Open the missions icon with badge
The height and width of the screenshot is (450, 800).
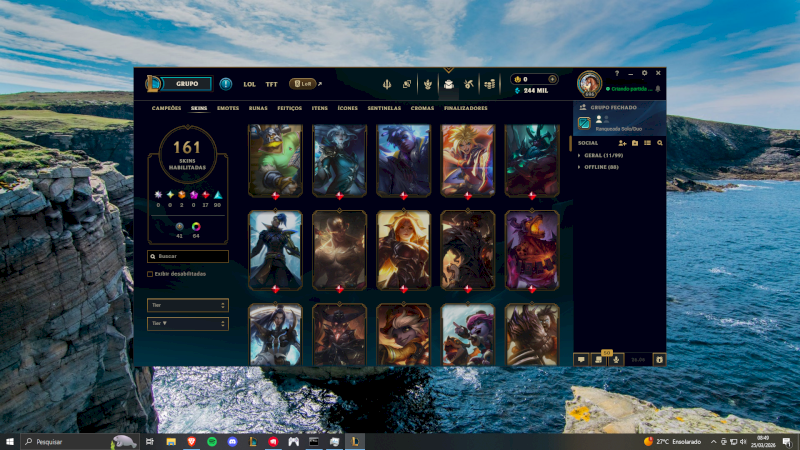[x=598, y=360]
